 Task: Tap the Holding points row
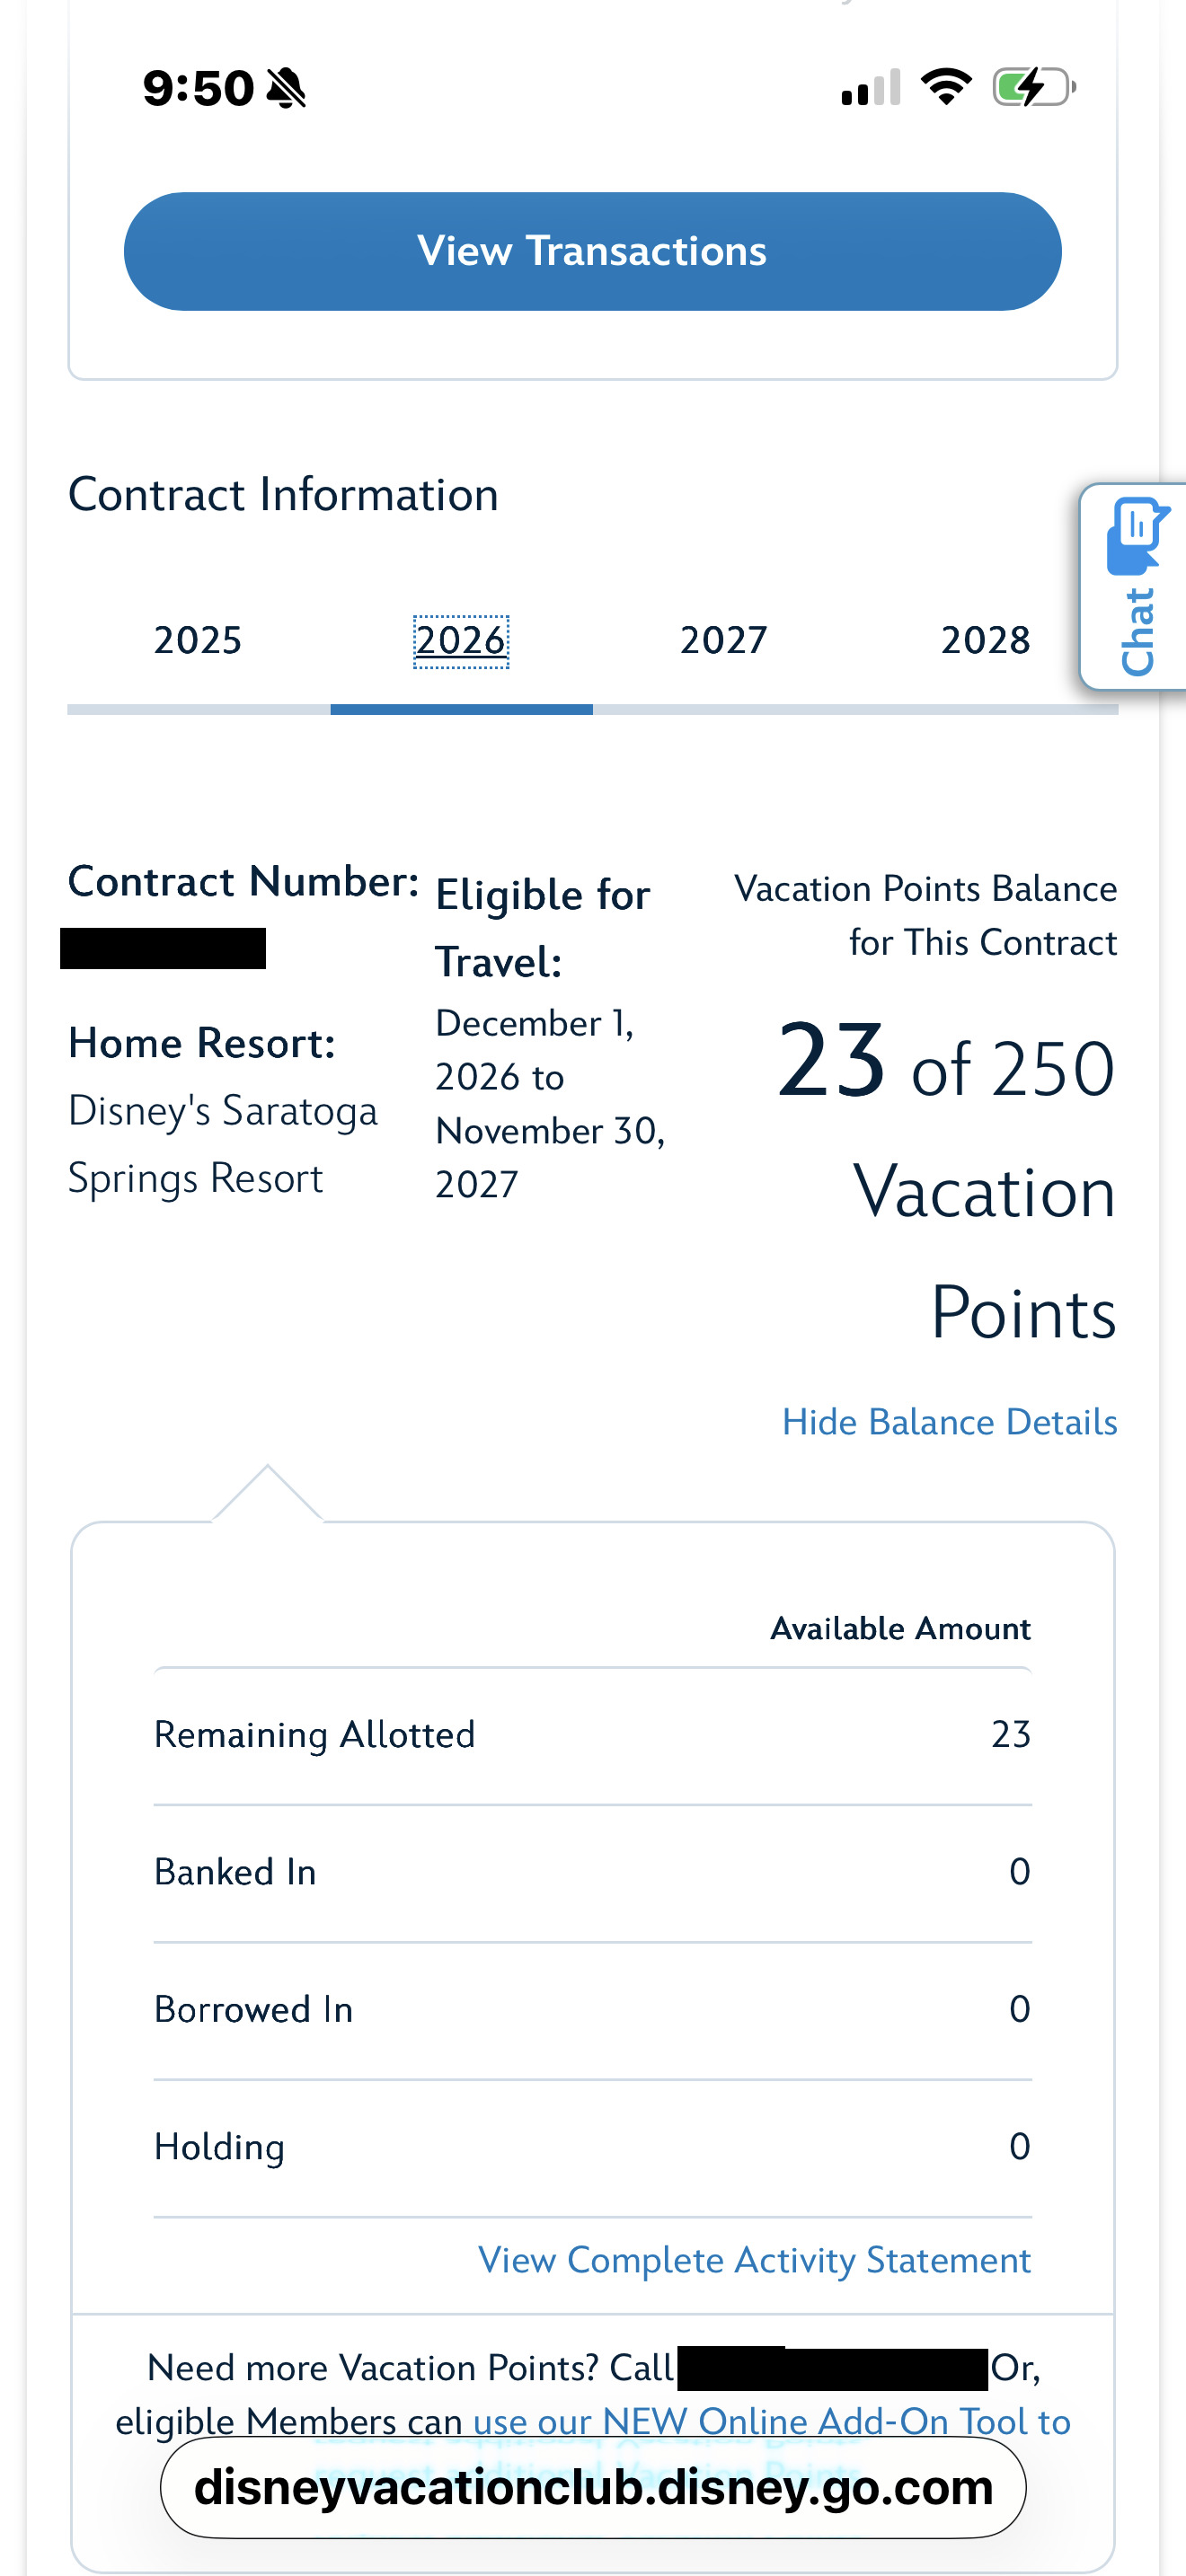click(x=592, y=2147)
